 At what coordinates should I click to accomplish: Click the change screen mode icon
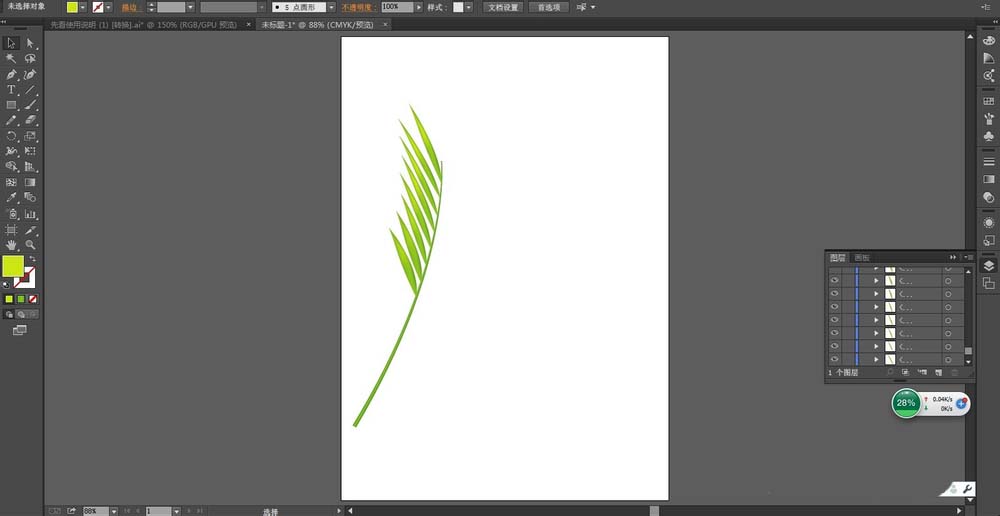(20, 330)
